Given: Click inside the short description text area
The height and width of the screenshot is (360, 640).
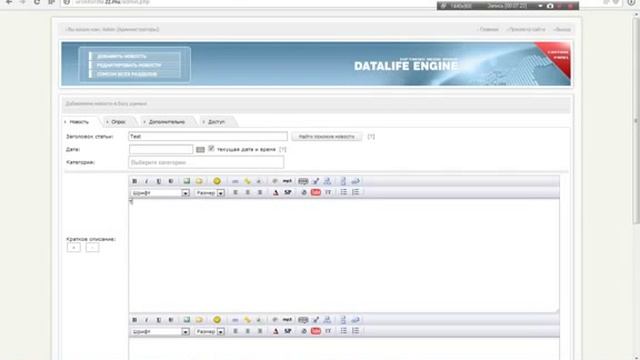Looking at the screenshot, I should click(x=344, y=256).
